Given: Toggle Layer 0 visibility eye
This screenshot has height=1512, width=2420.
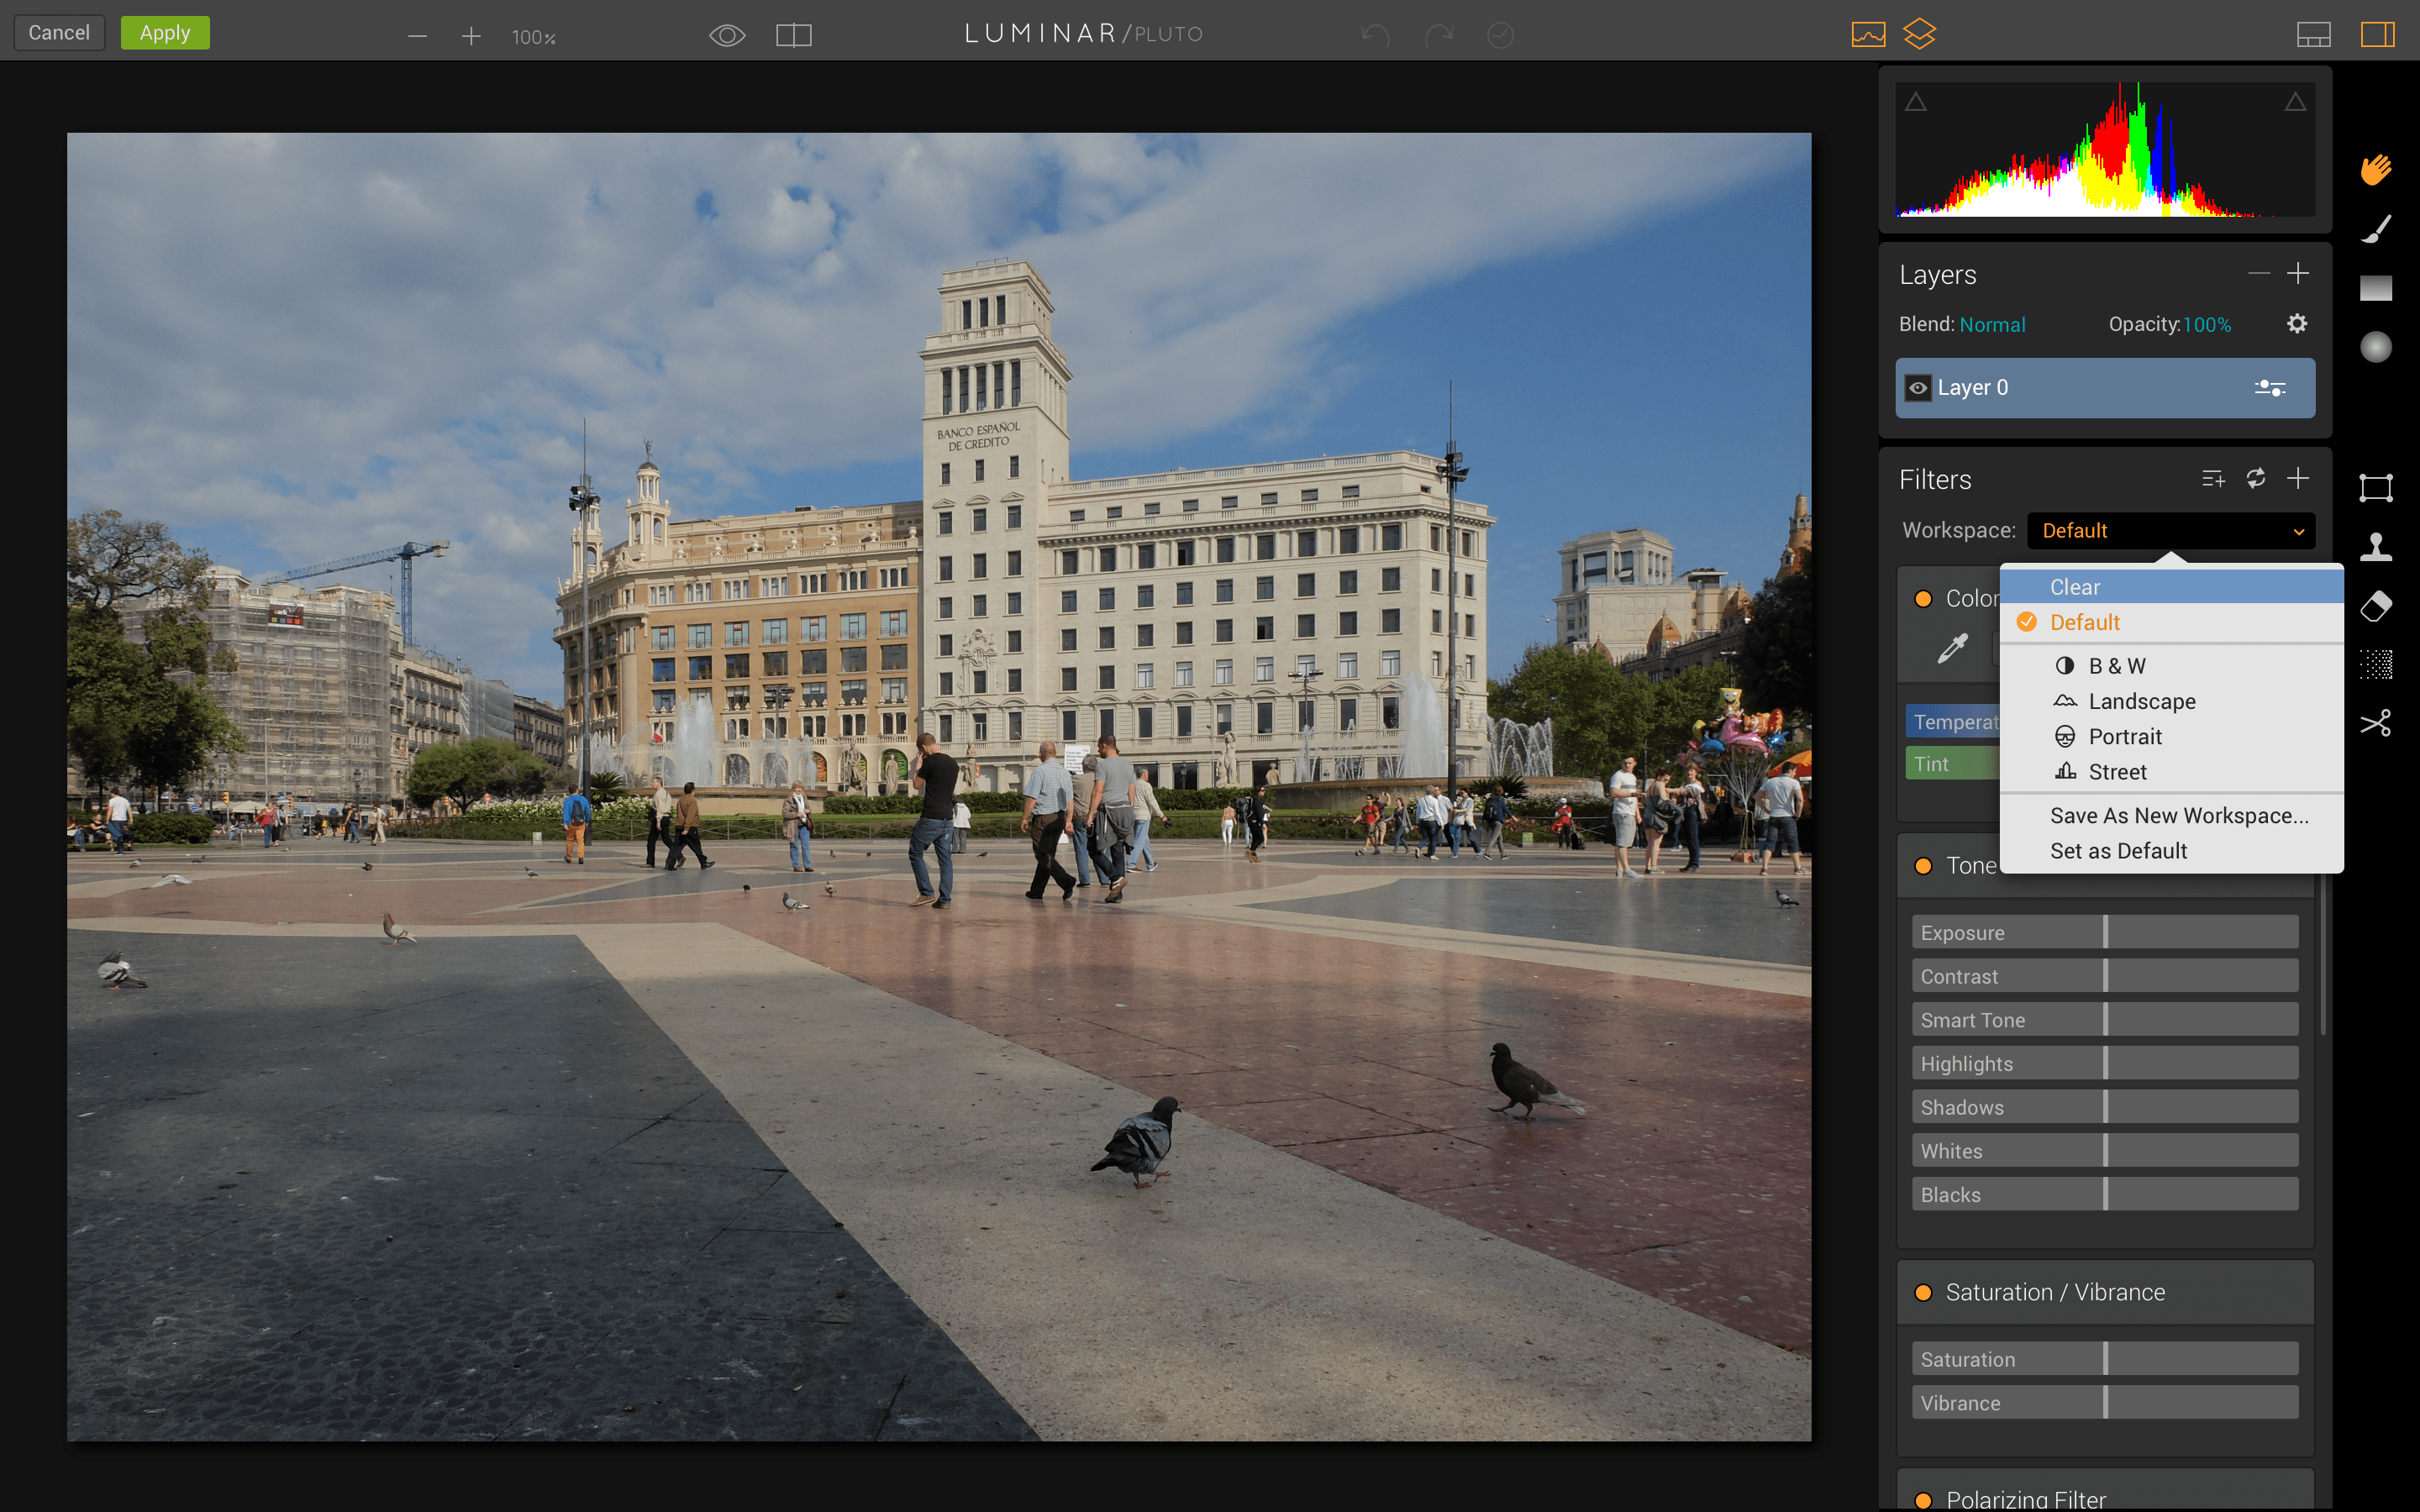Looking at the screenshot, I should (1917, 388).
